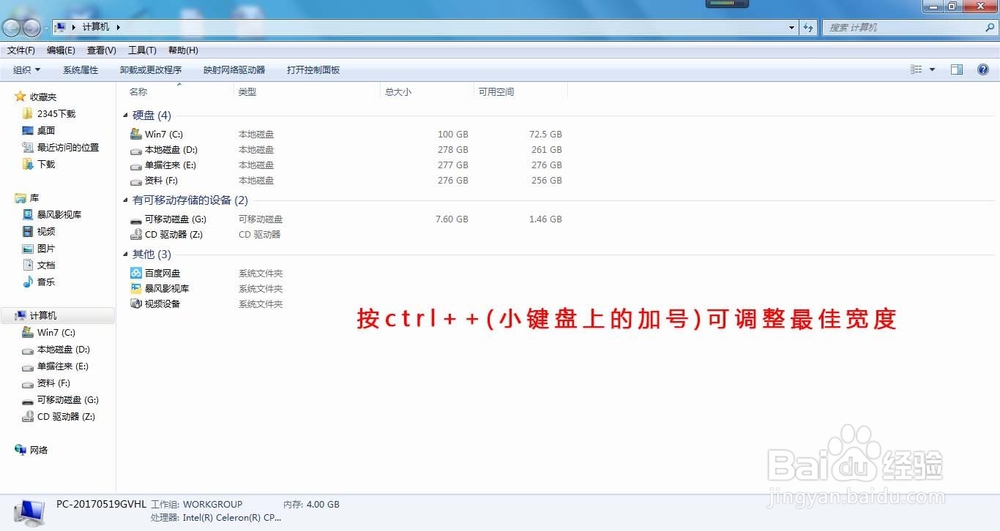Viewport: 1000px width, 531px height.
Task: Click the Back navigation arrow button
Action: pyautogui.click(x=11, y=27)
